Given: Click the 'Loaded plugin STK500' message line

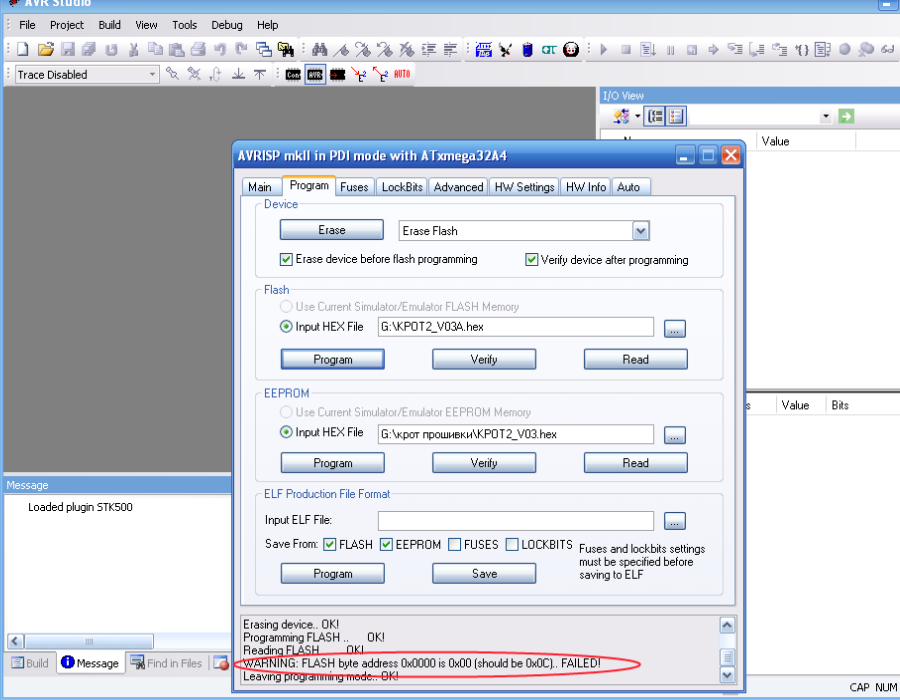Looking at the screenshot, I should click(80, 507).
